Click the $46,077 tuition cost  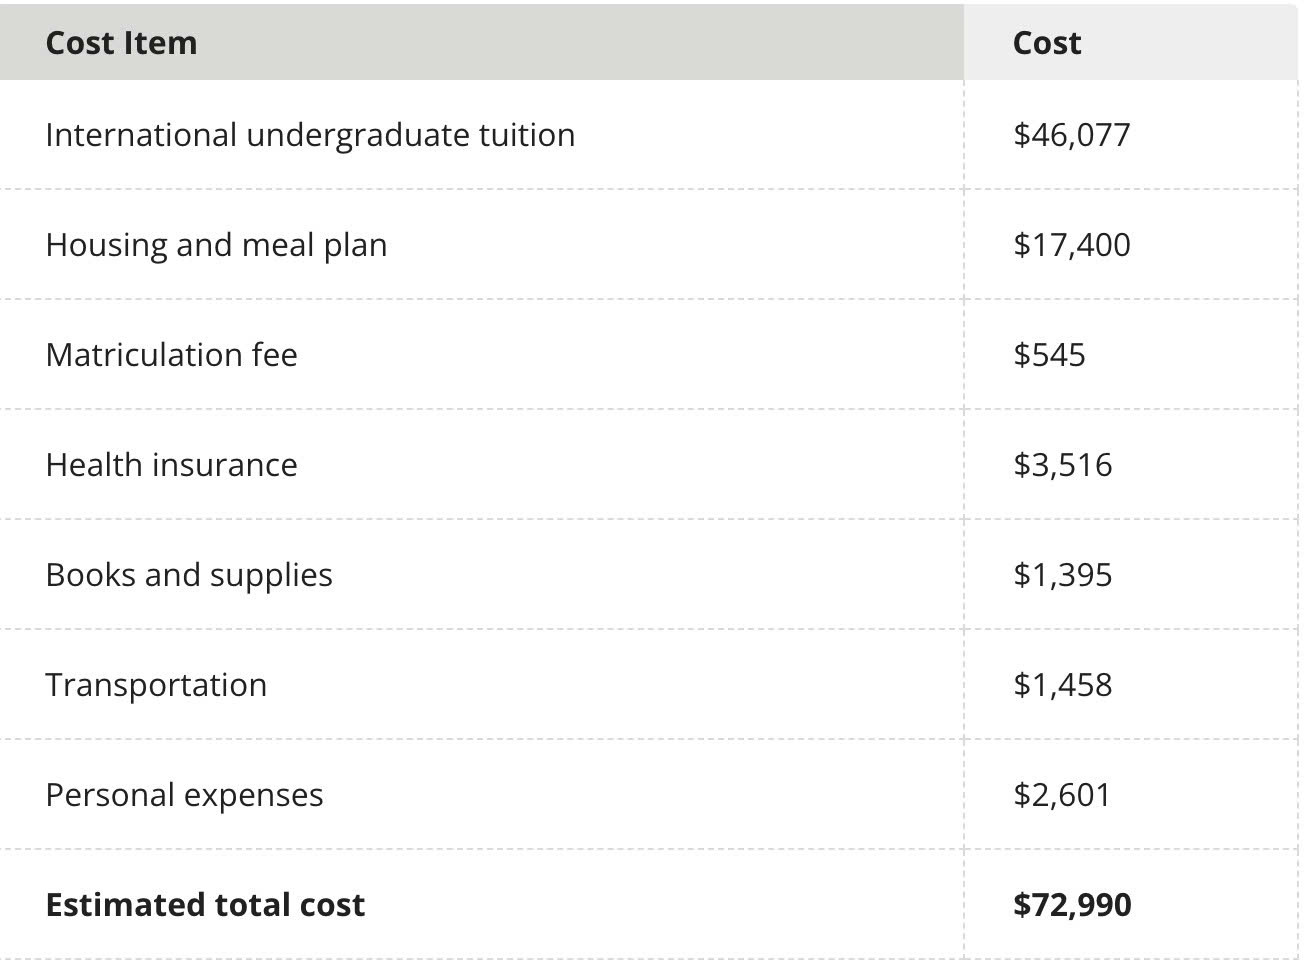pos(1071,135)
